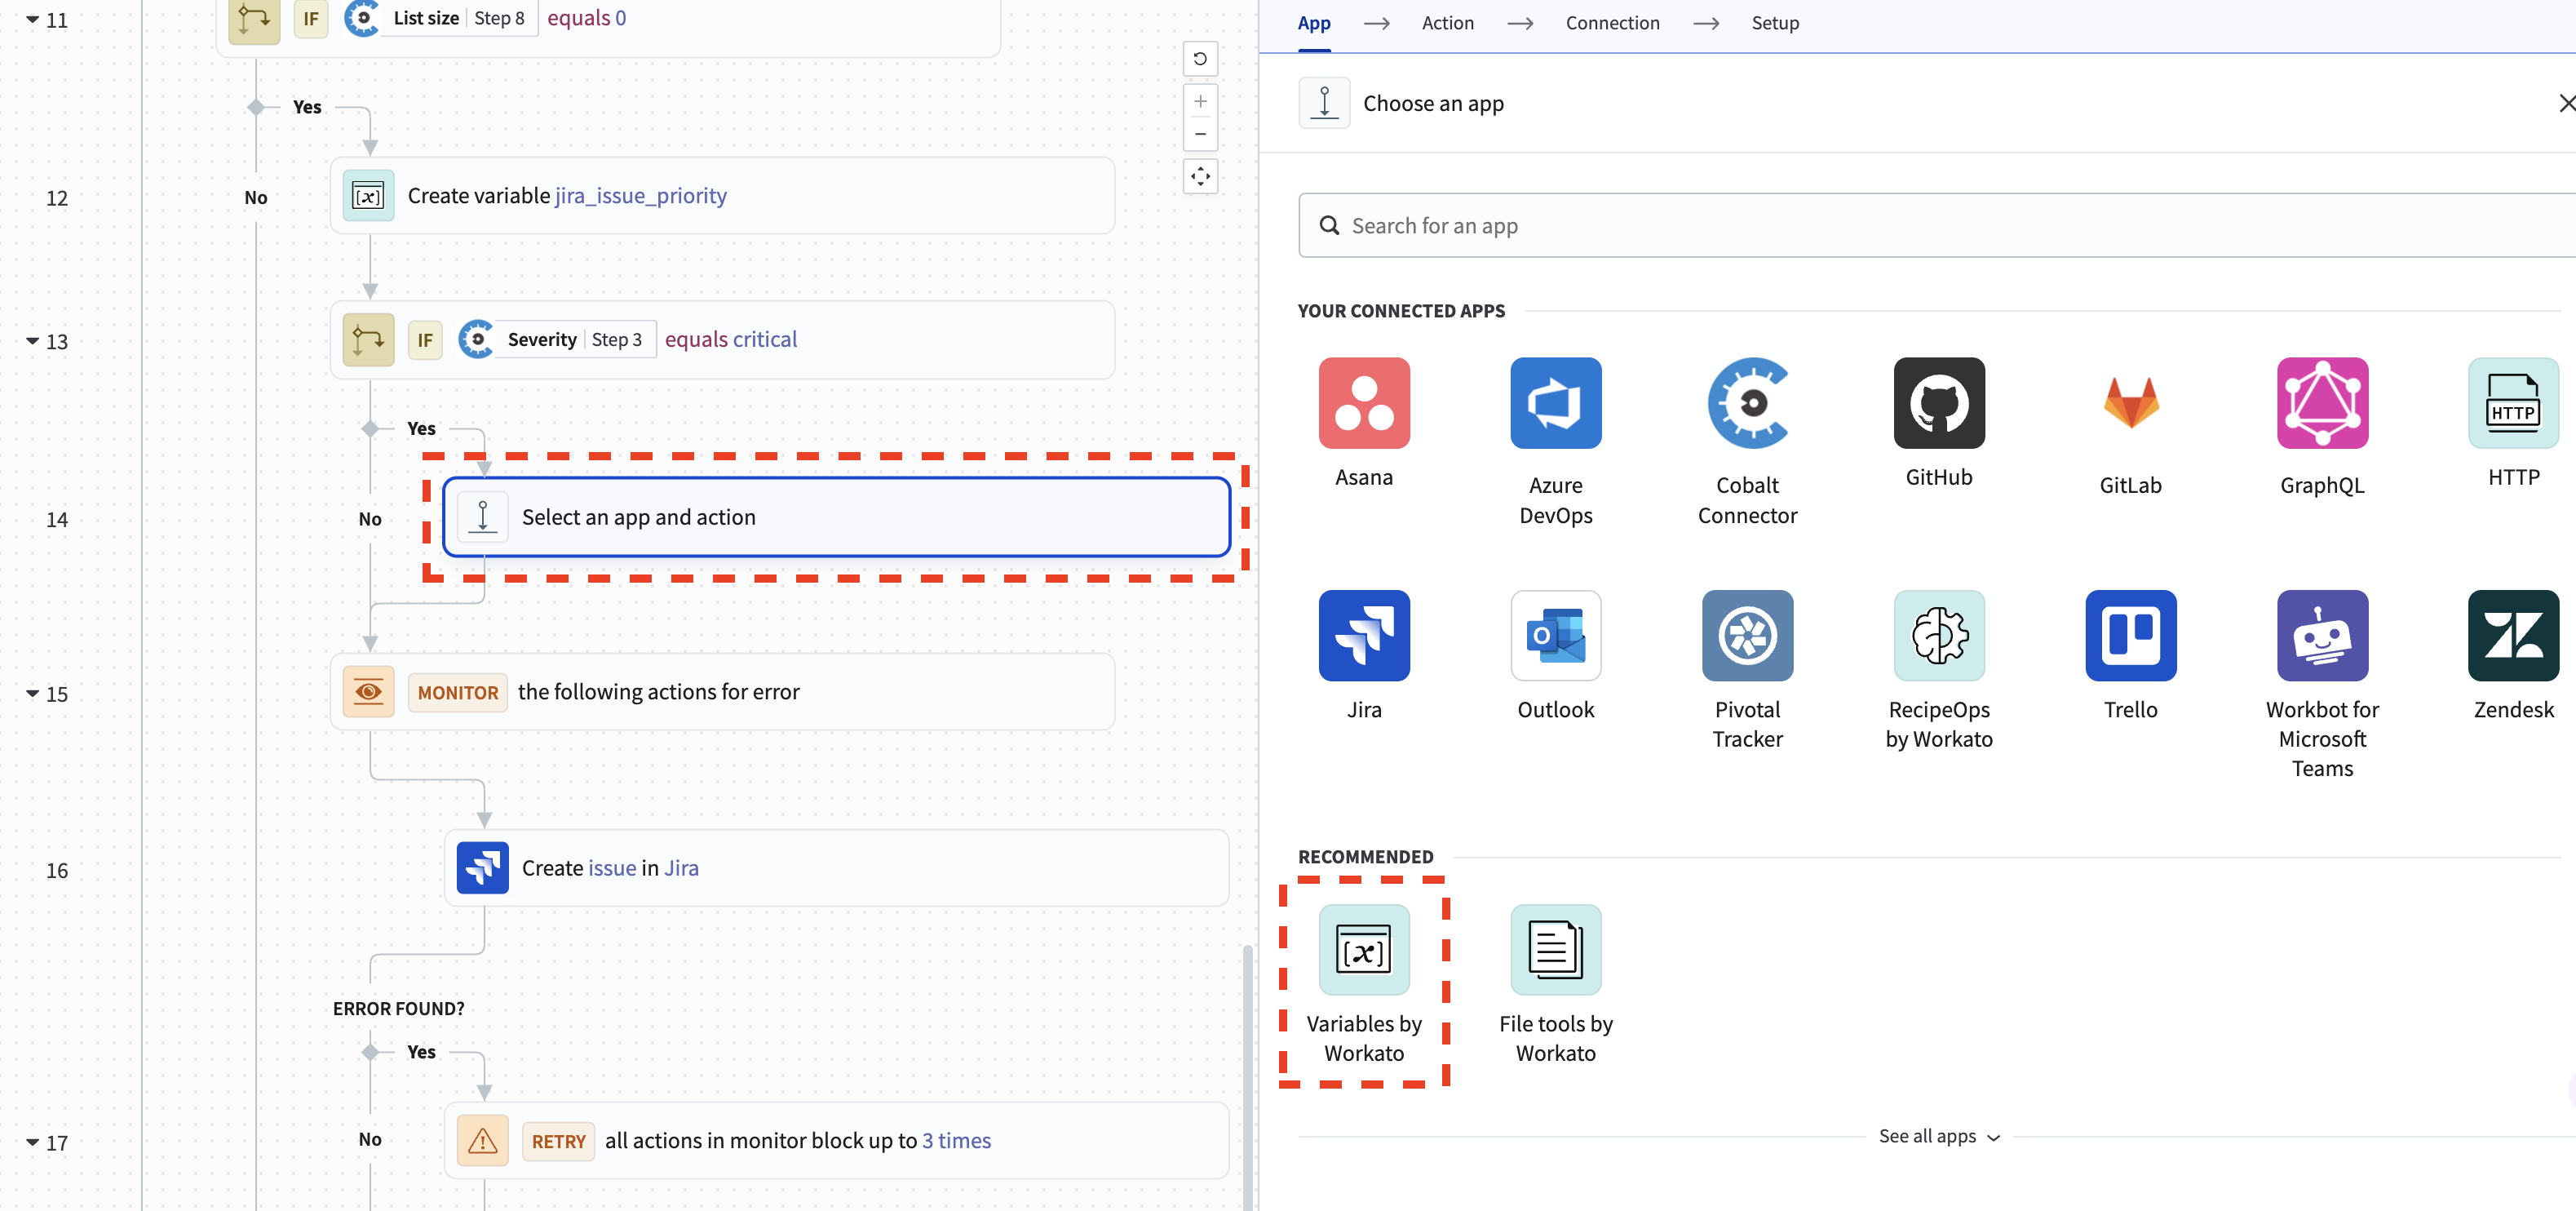
Task: Click the canvas undo/reset icon
Action: point(1200,59)
